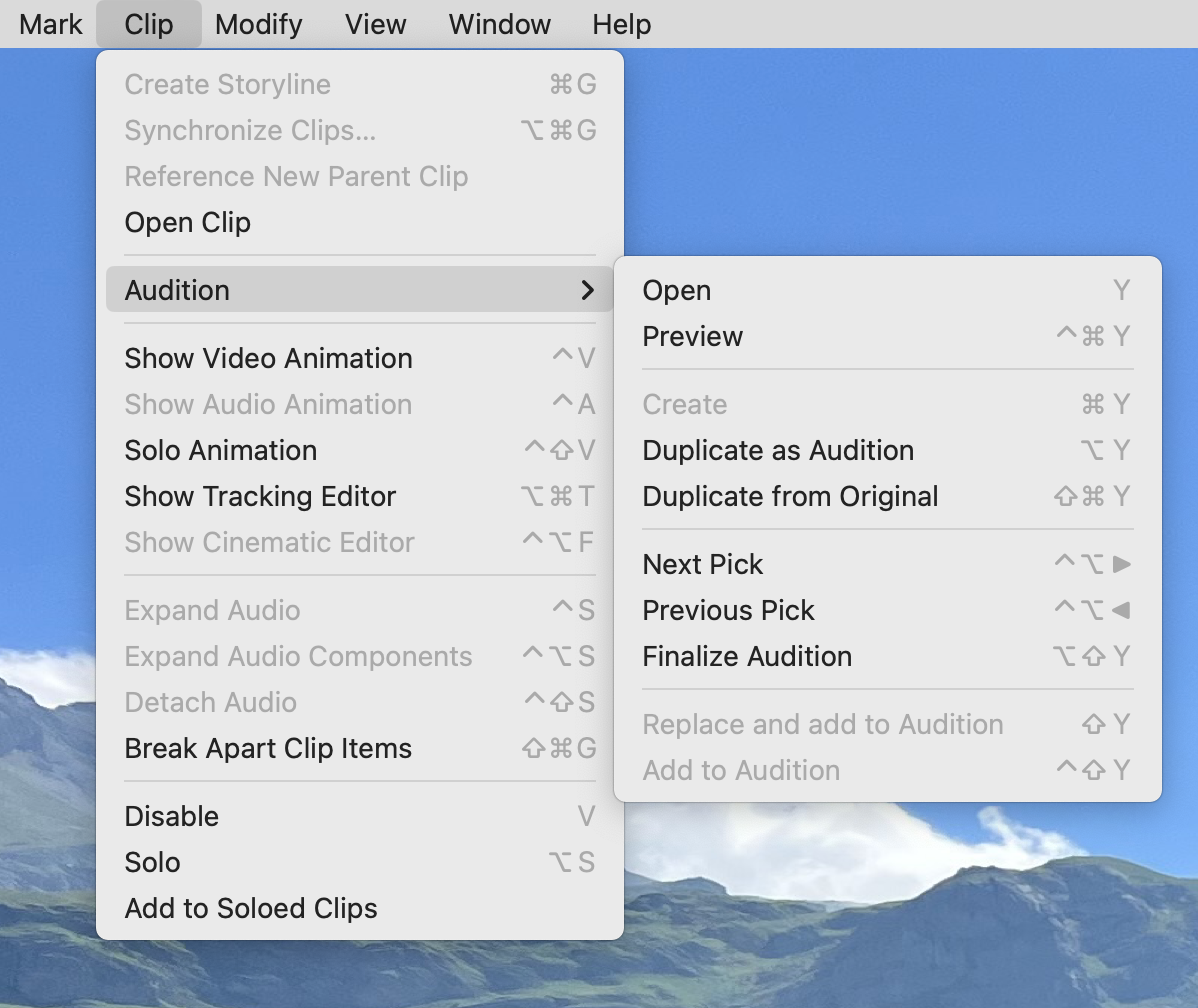
Task: Choose Show Video Animation
Action: [x=360, y=358]
